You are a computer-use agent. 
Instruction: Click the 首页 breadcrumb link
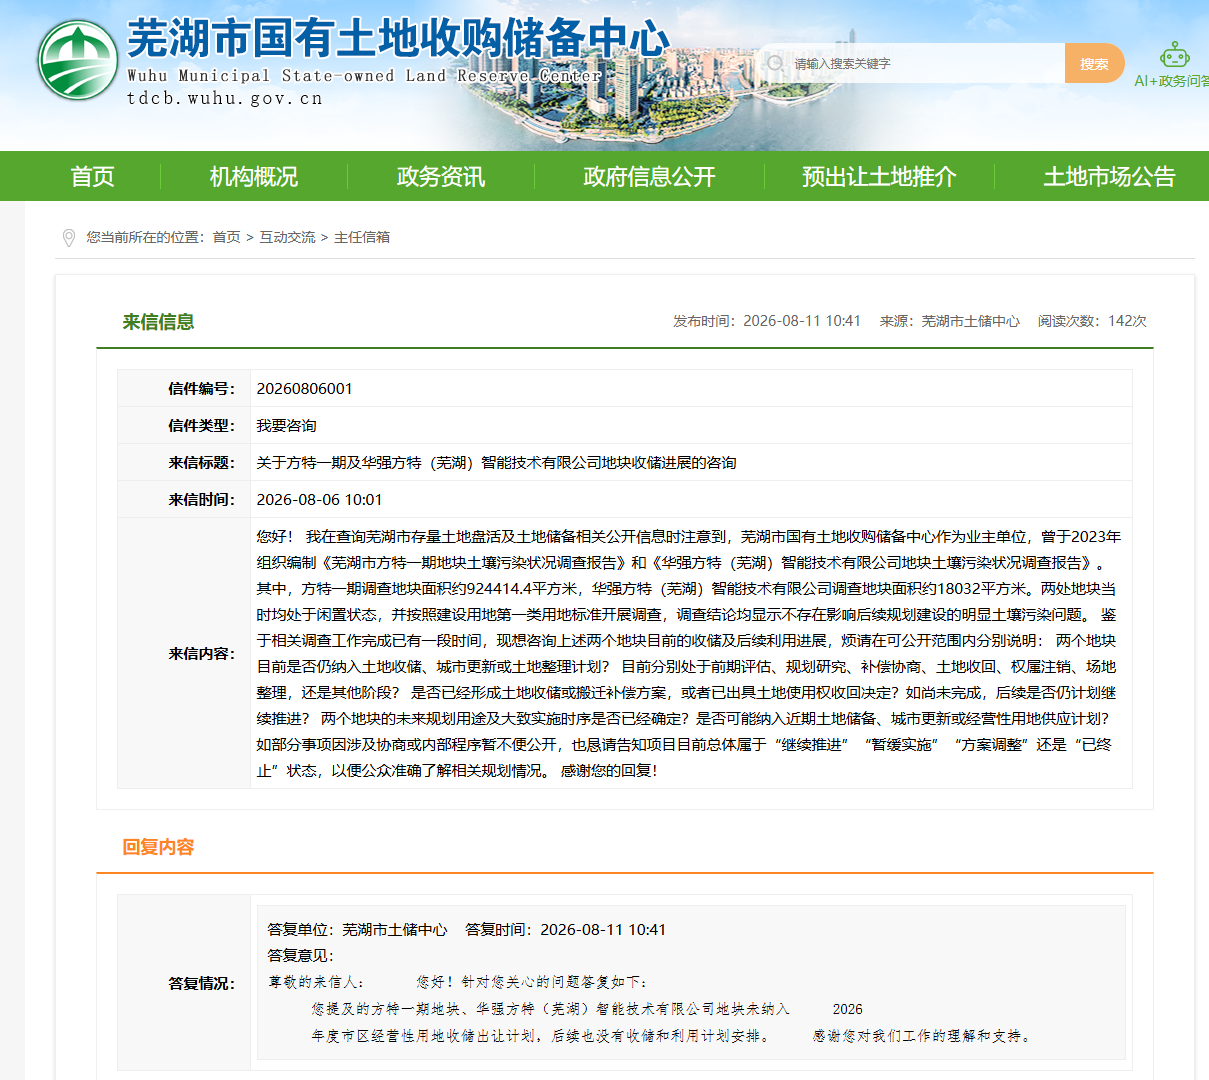(226, 237)
